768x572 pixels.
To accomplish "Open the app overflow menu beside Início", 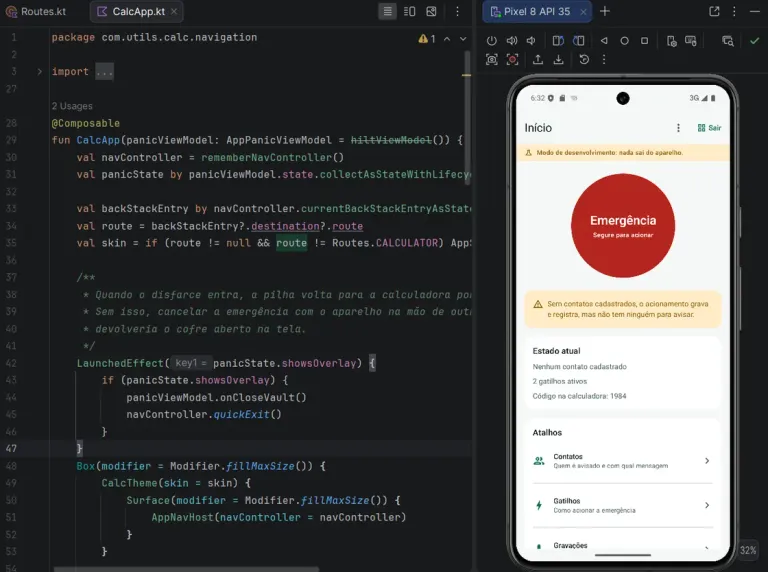I will pyautogui.click(x=678, y=128).
